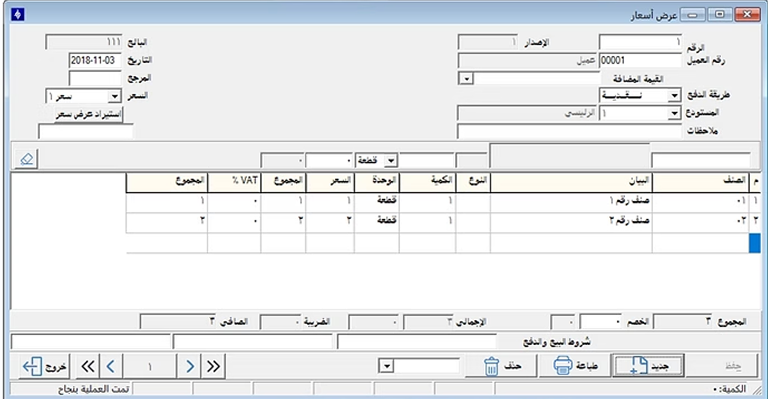Click the الكمية column header
Viewport: 768px width, 399px height.
click(427, 181)
